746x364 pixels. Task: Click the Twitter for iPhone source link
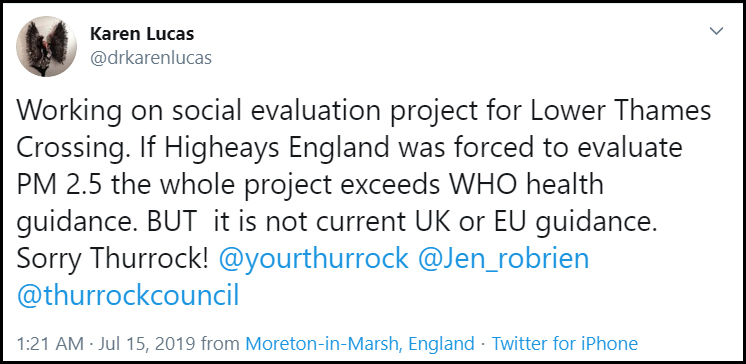coord(564,343)
